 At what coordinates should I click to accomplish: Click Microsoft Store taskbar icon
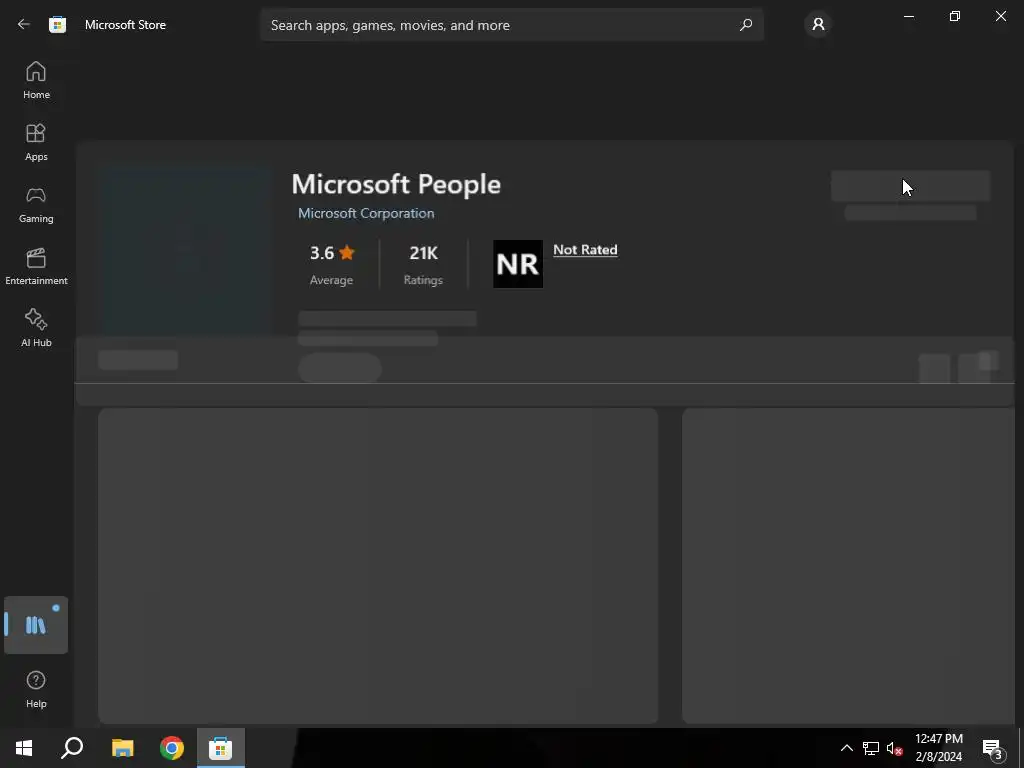(221, 748)
